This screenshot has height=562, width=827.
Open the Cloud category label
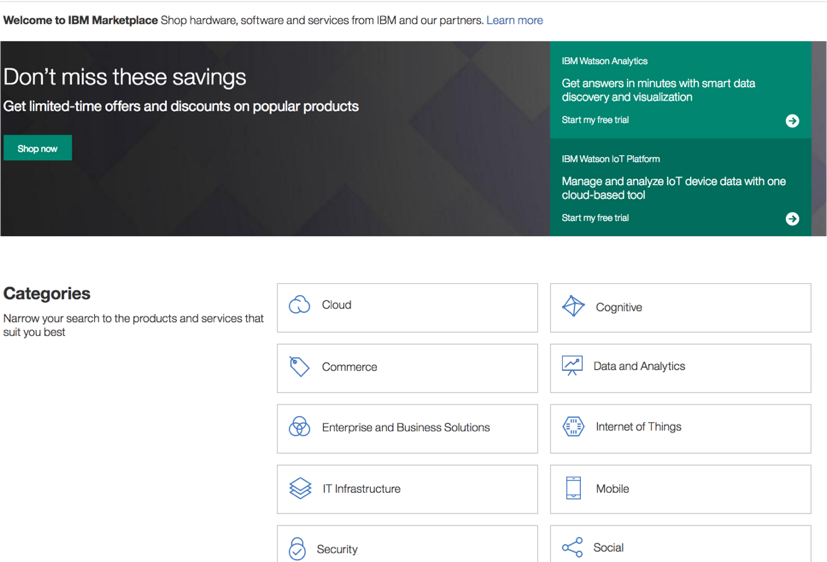click(336, 305)
